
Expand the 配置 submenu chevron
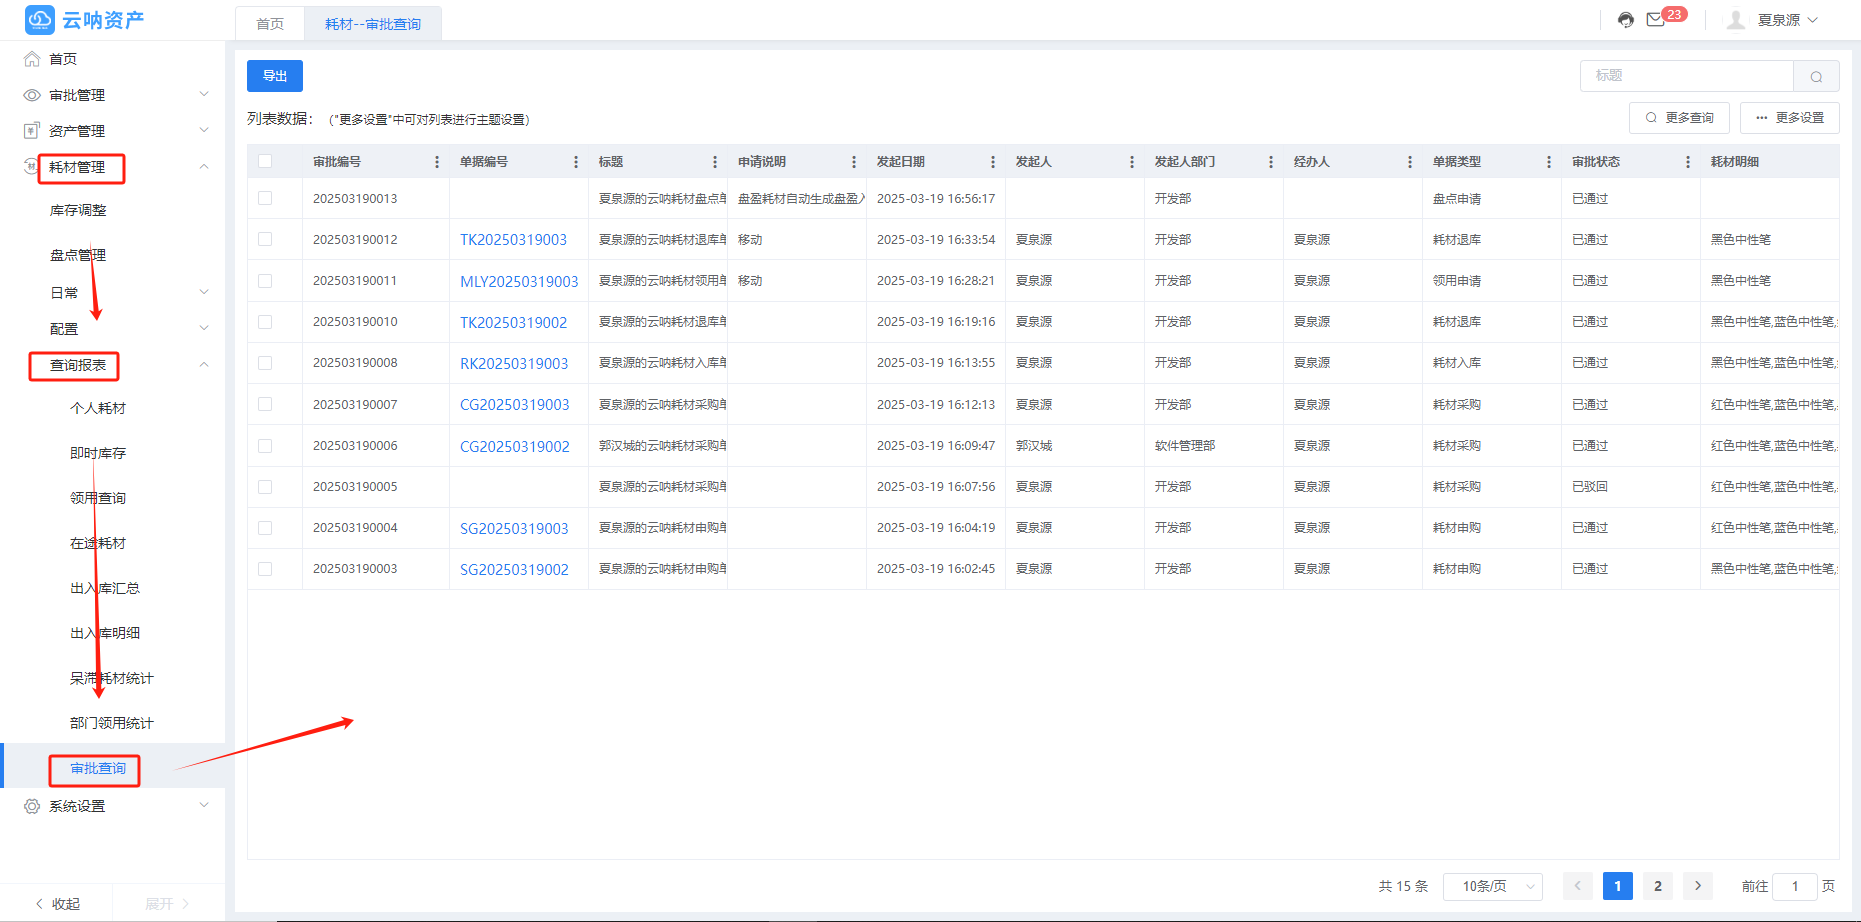point(204,328)
